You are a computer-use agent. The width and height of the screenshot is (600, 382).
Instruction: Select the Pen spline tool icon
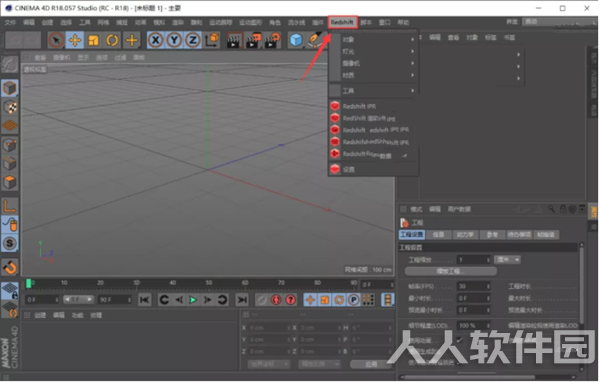[x=315, y=40]
